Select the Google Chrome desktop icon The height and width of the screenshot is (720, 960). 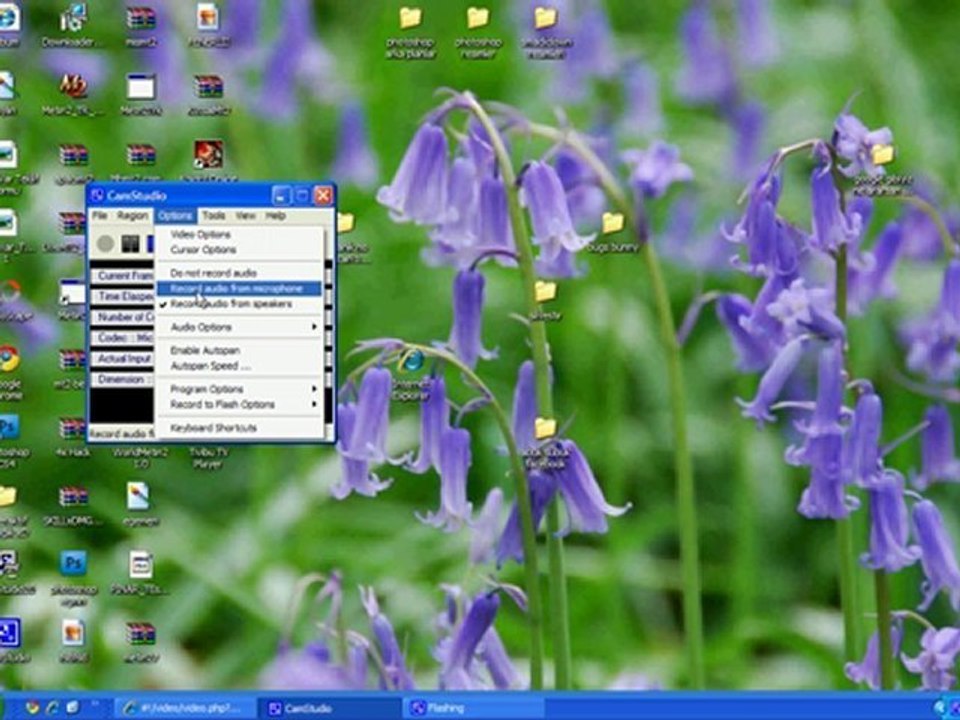pos(9,359)
